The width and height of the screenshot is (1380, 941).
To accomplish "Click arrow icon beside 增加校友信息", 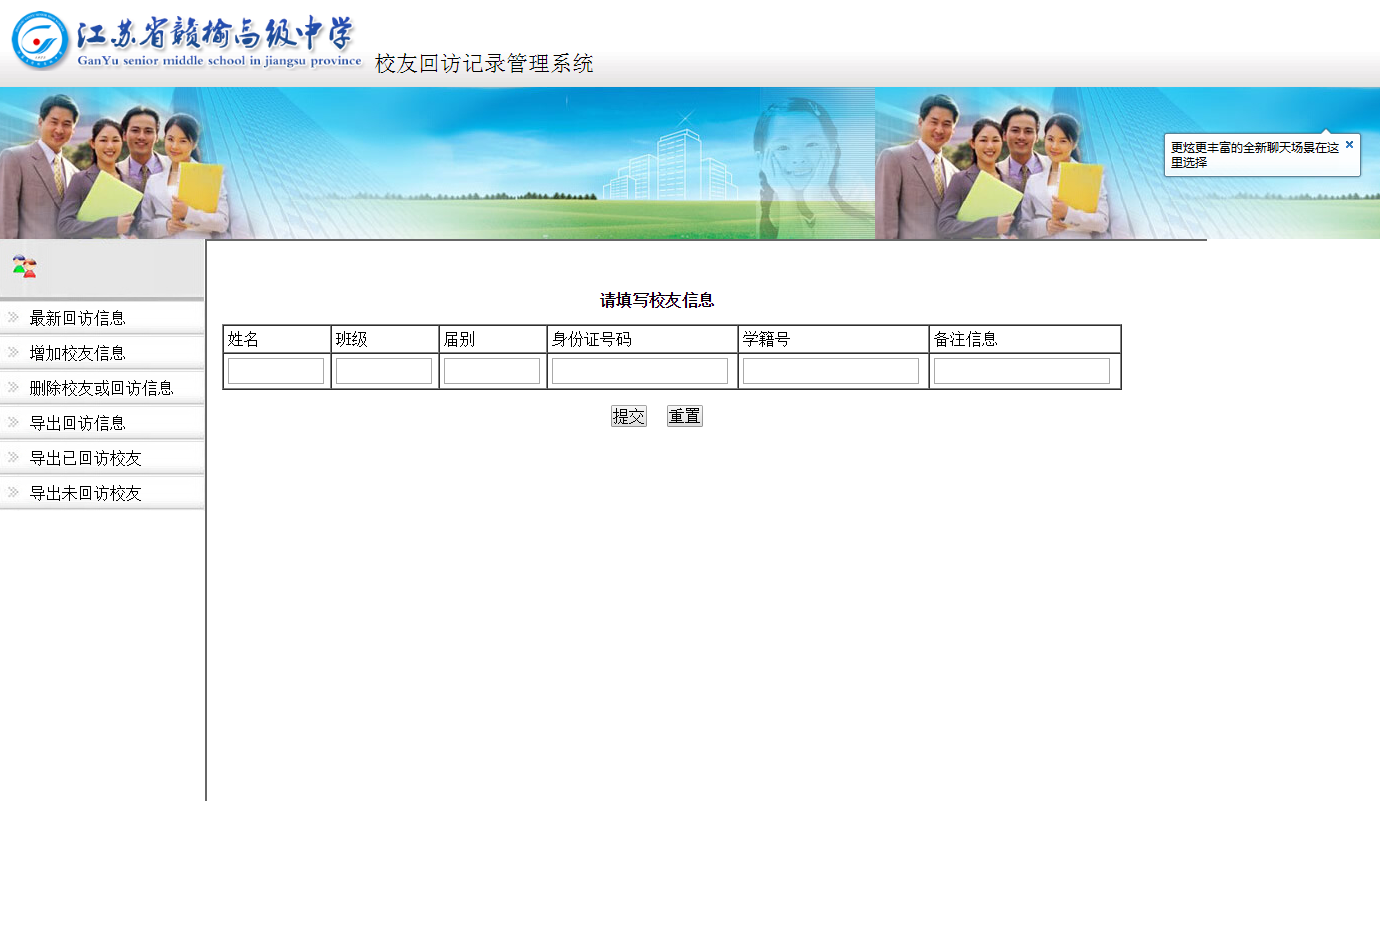I will (13, 352).
